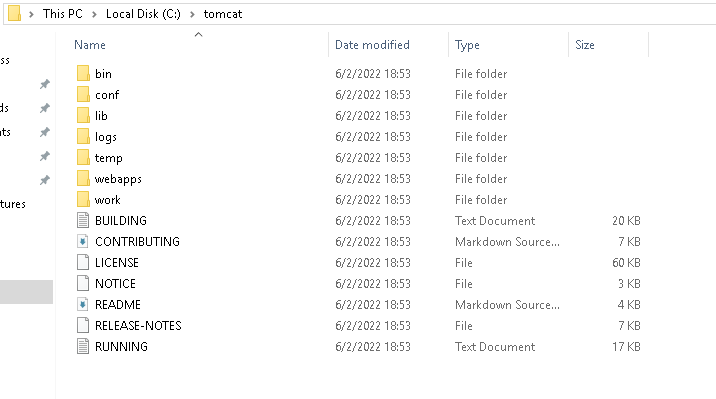Select the bin folder icon

click(83, 74)
